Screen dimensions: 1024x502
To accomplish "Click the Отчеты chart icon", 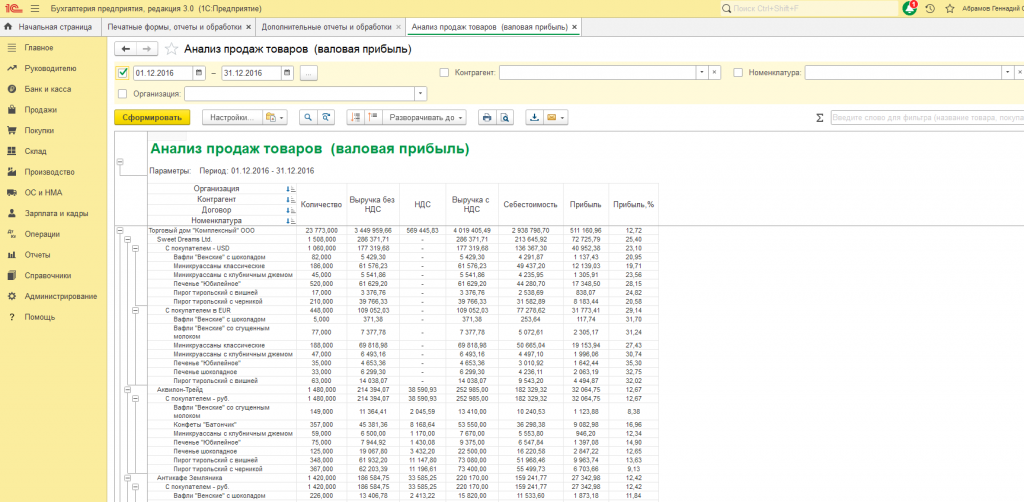I will click(x=11, y=255).
